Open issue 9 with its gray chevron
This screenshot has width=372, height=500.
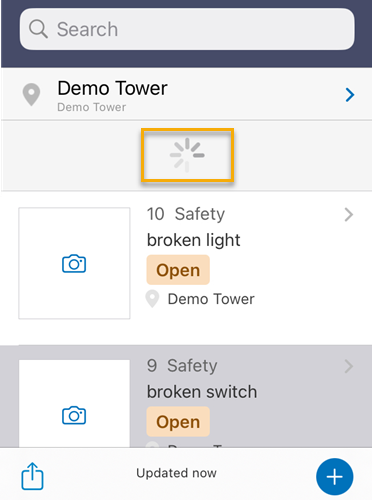pos(349,366)
